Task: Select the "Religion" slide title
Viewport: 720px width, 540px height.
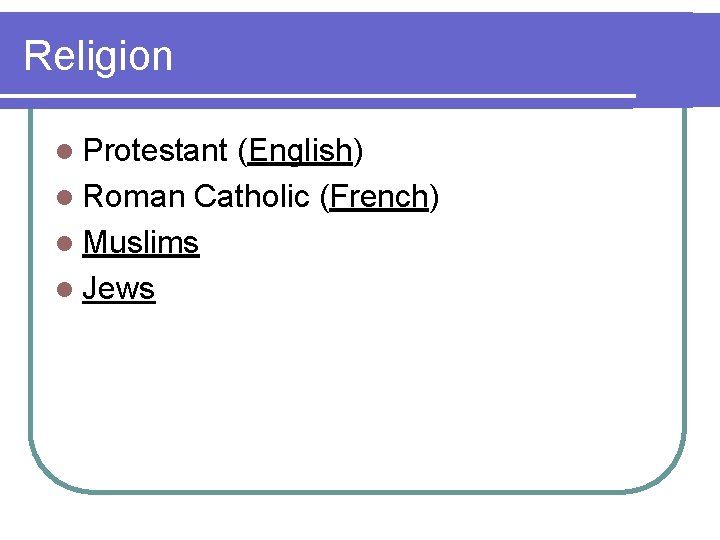Action: point(98,56)
